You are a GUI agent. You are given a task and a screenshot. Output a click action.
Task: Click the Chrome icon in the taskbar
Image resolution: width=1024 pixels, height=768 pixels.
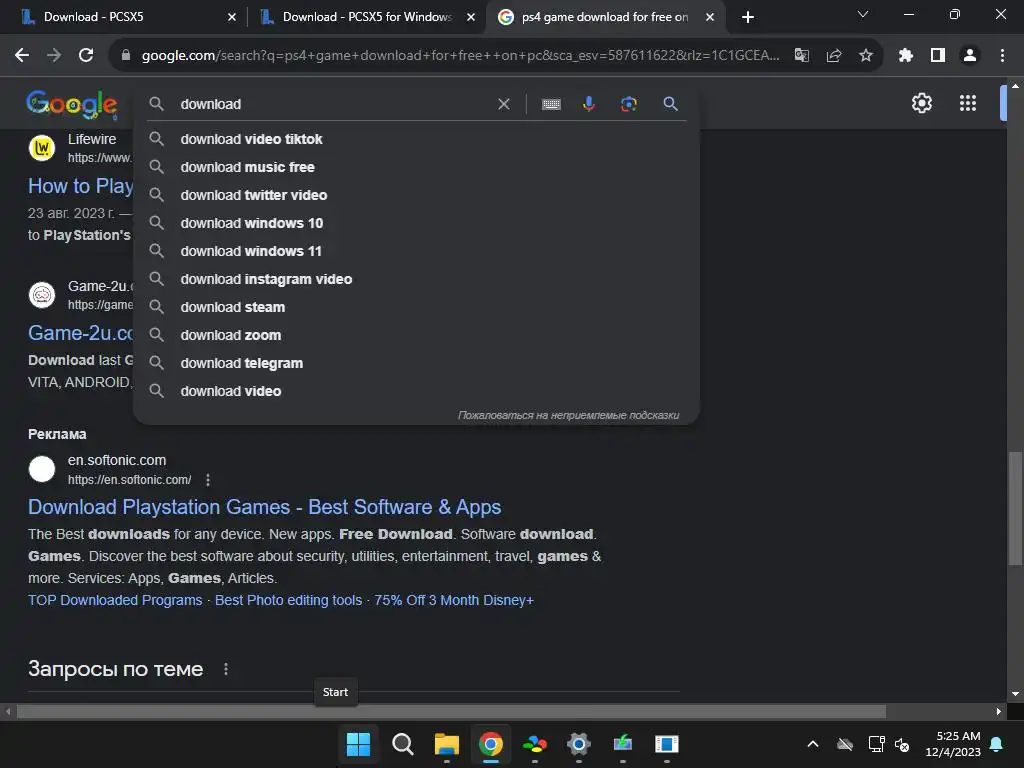tap(490, 744)
